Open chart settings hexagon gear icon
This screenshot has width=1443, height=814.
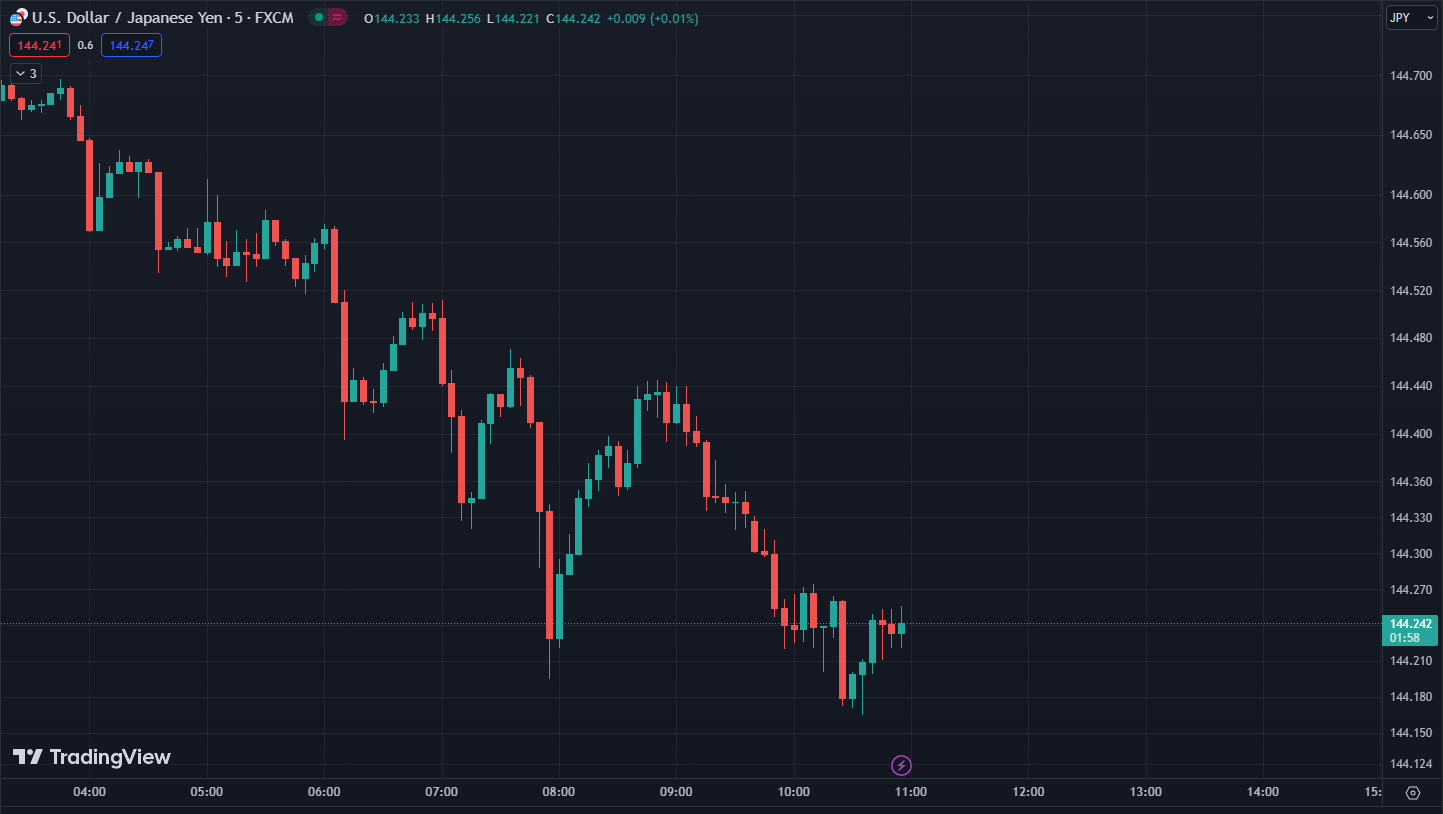pos(1412,793)
